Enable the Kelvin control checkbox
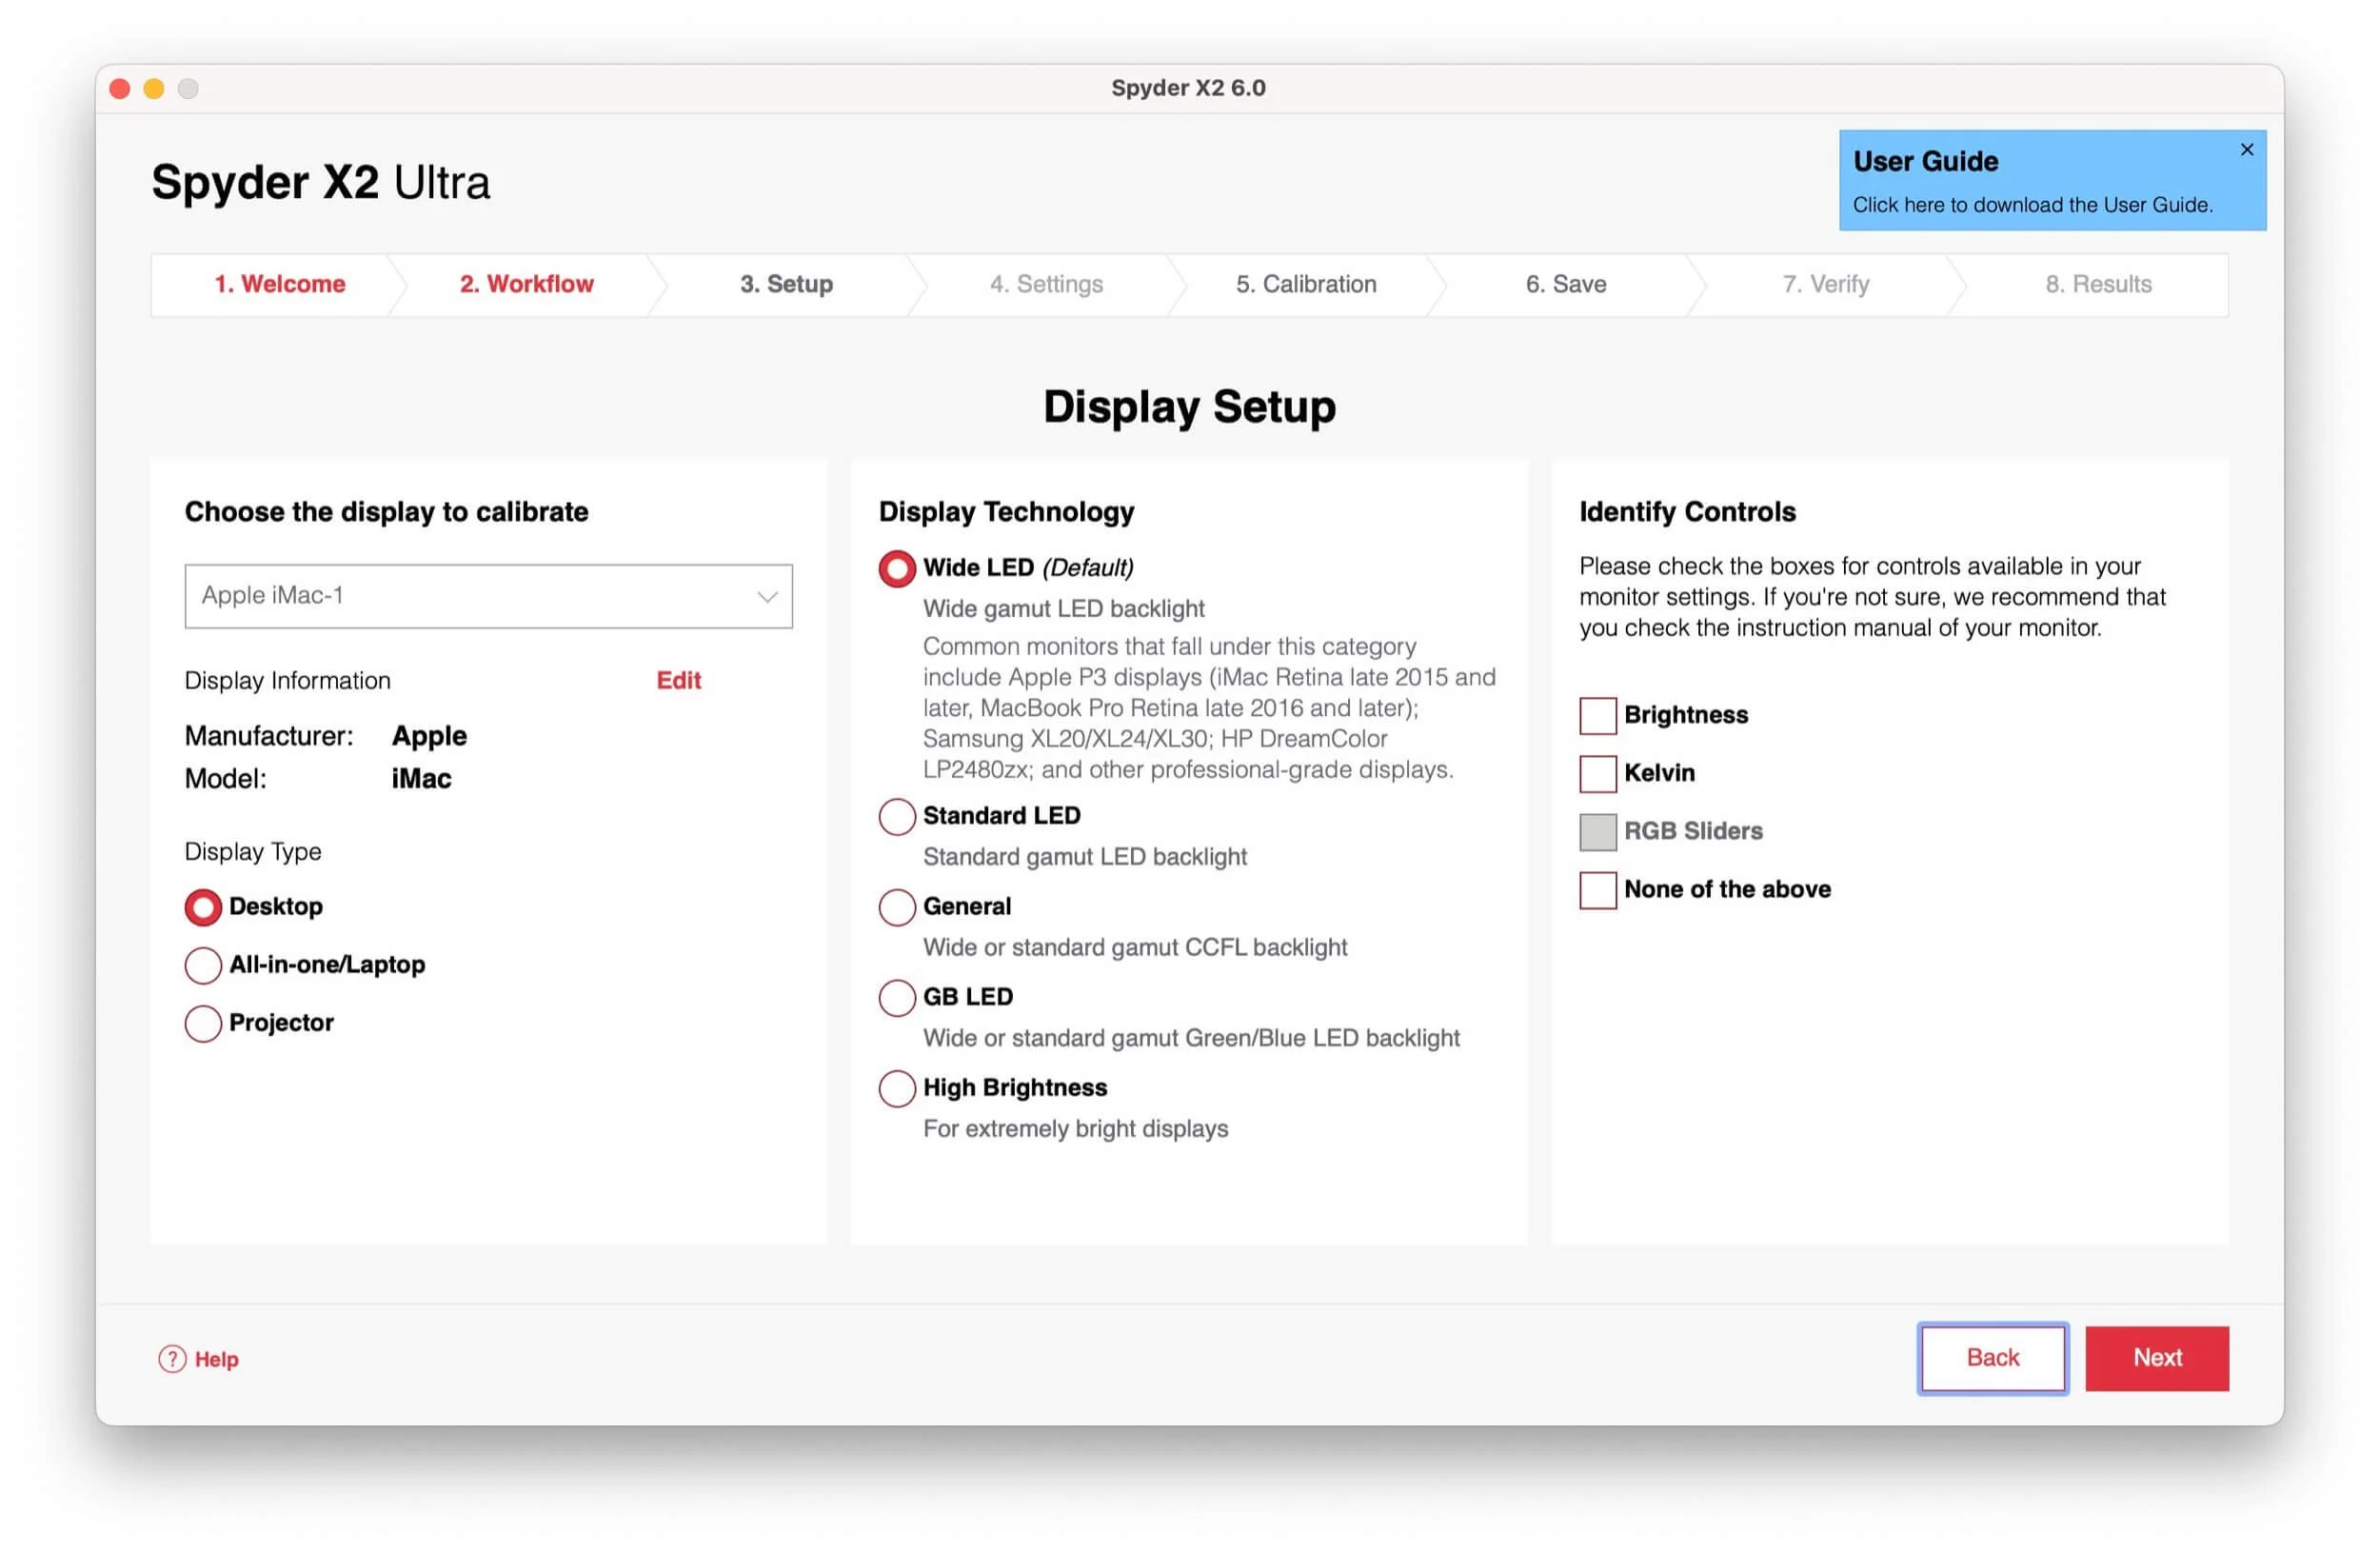The image size is (2380, 1552). click(x=1597, y=773)
